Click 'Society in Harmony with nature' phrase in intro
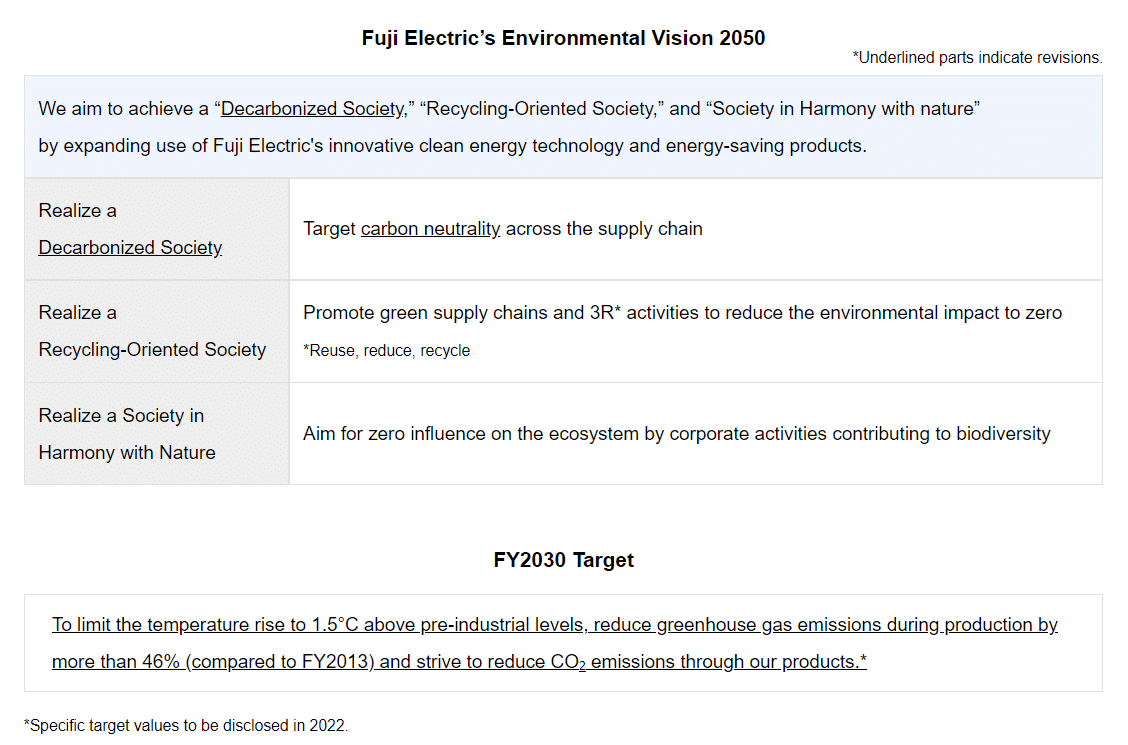The width and height of the screenshot is (1128, 745). [x=842, y=109]
